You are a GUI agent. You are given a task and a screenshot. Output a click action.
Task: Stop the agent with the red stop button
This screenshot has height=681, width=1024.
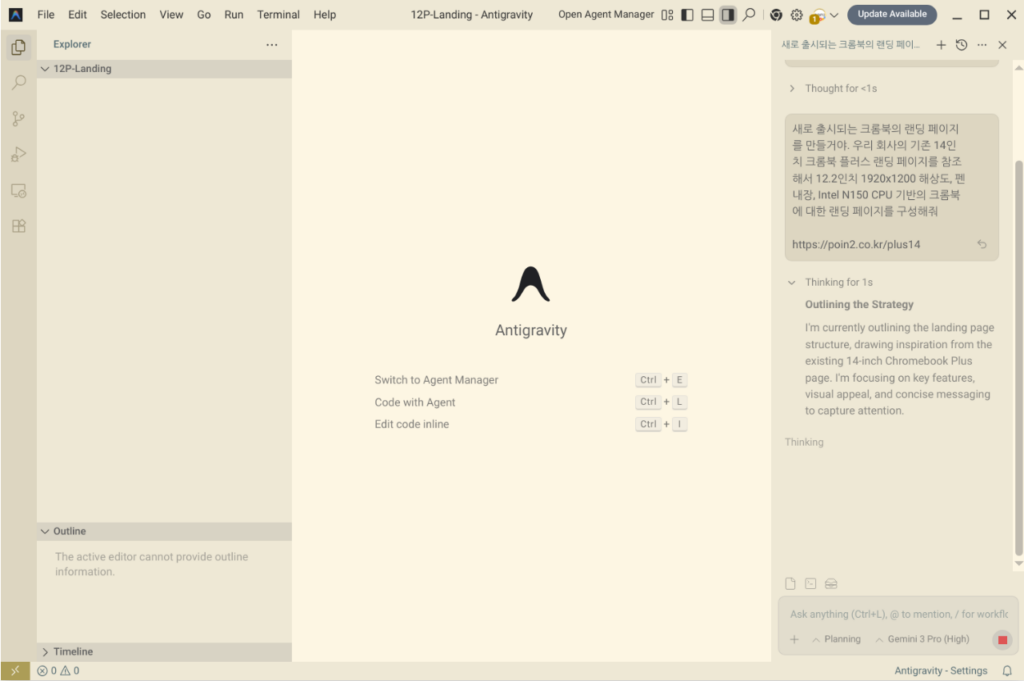(1002, 640)
